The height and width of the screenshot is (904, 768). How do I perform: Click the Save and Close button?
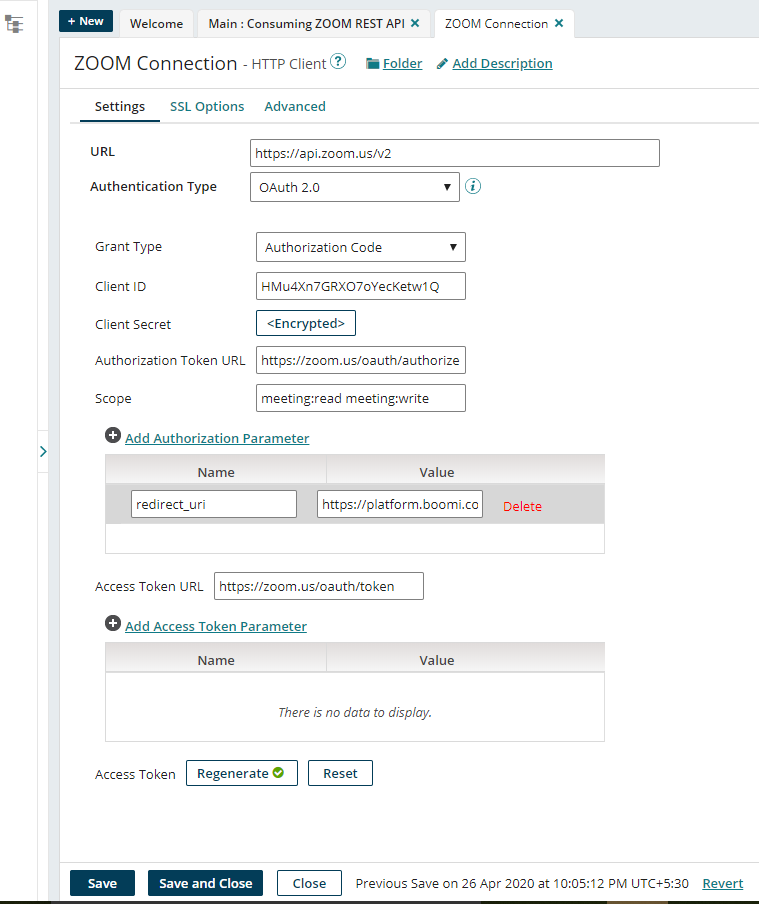click(x=205, y=883)
